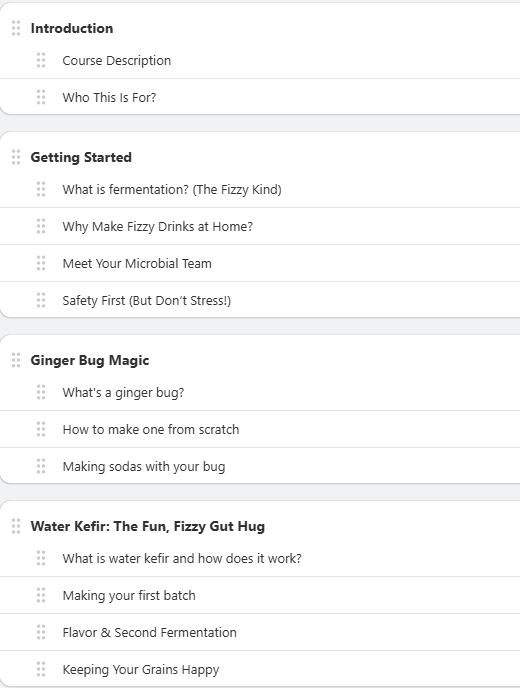
Task: Click drag handle next to Safety First lesson
Action: (41, 300)
